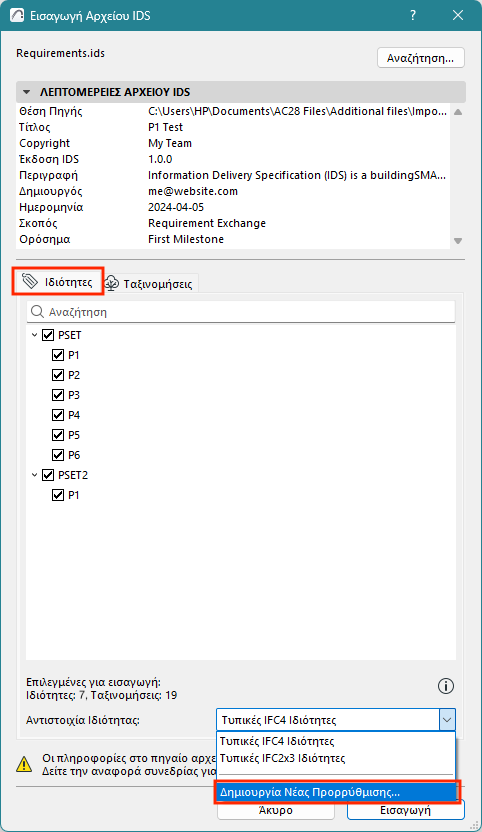Viewport: 482px width, 832px height.
Task: Click the yellow warning triangle icon
Action: (x=24, y=764)
